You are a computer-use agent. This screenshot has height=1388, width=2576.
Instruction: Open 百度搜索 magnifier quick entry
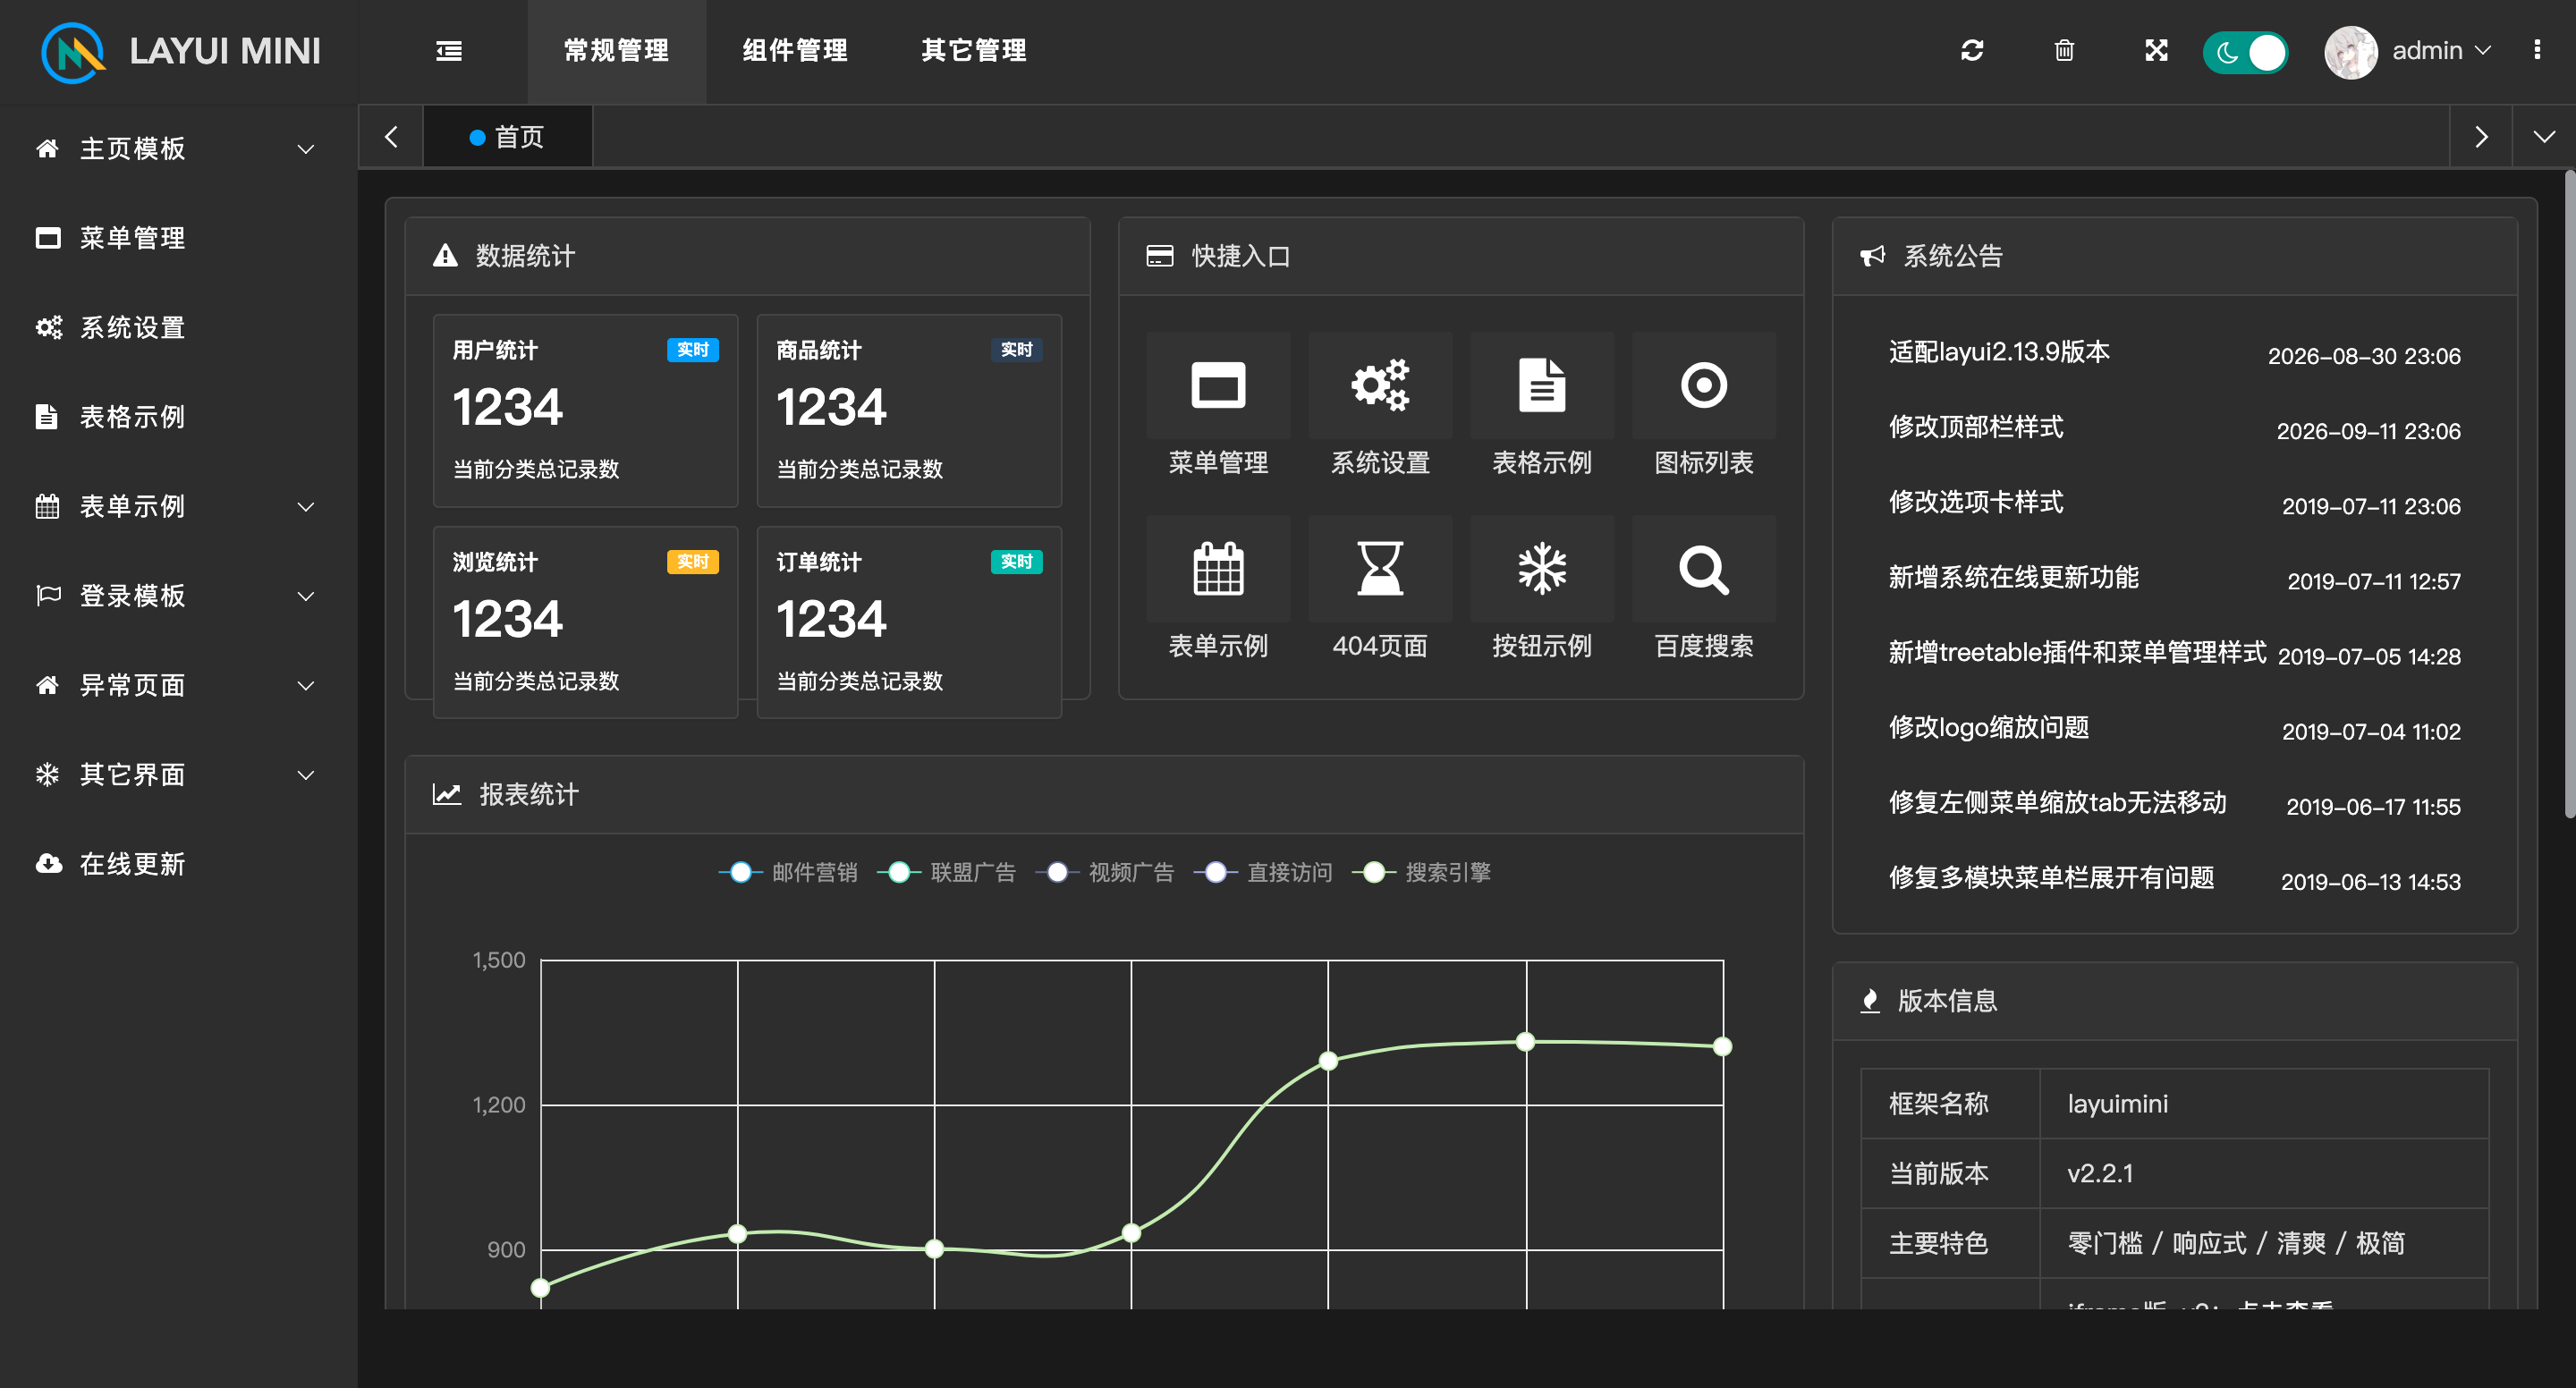1704,568
